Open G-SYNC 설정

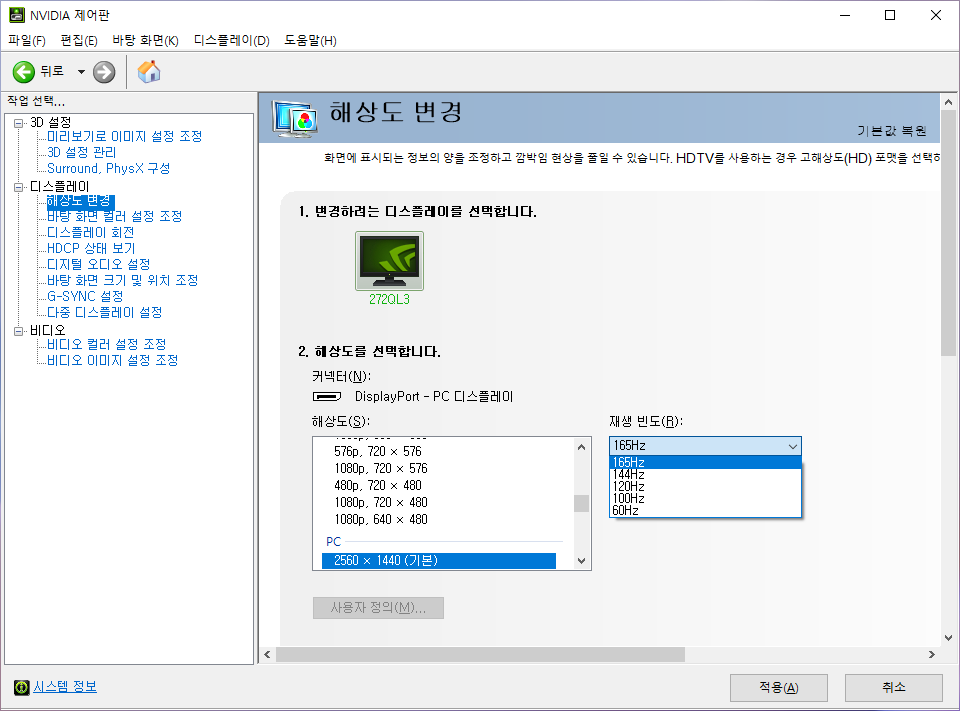85,296
